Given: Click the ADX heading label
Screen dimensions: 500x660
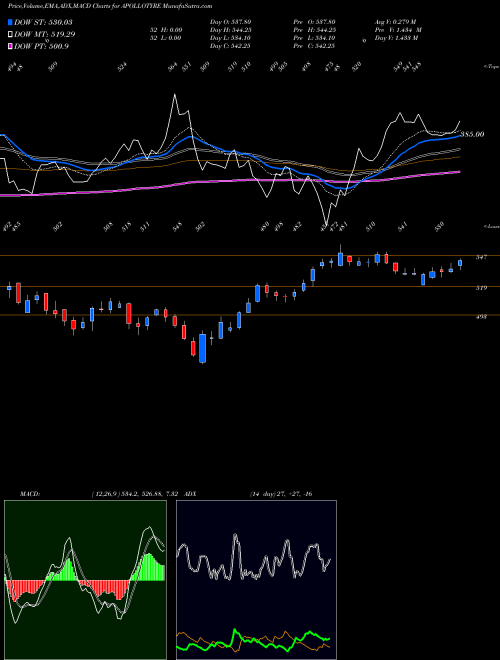Looking at the screenshot, I should [190, 494].
